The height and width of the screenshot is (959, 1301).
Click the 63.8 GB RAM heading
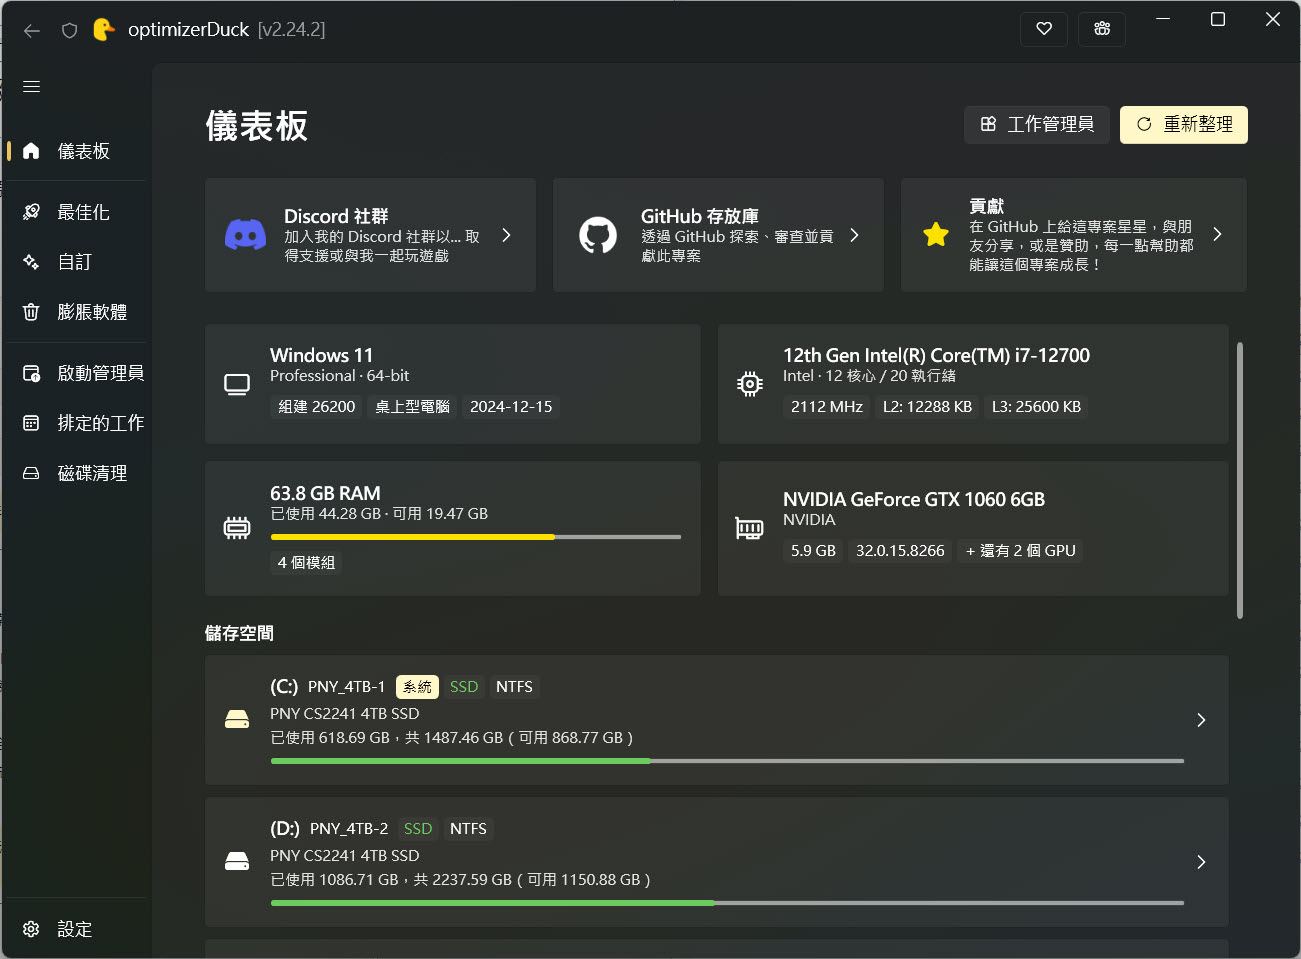tap(325, 493)
